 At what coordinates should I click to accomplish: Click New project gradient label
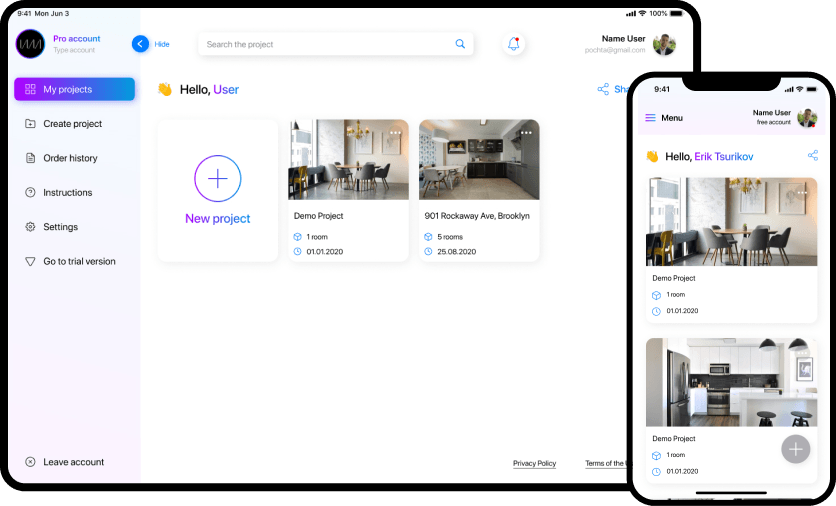point(218,219)
